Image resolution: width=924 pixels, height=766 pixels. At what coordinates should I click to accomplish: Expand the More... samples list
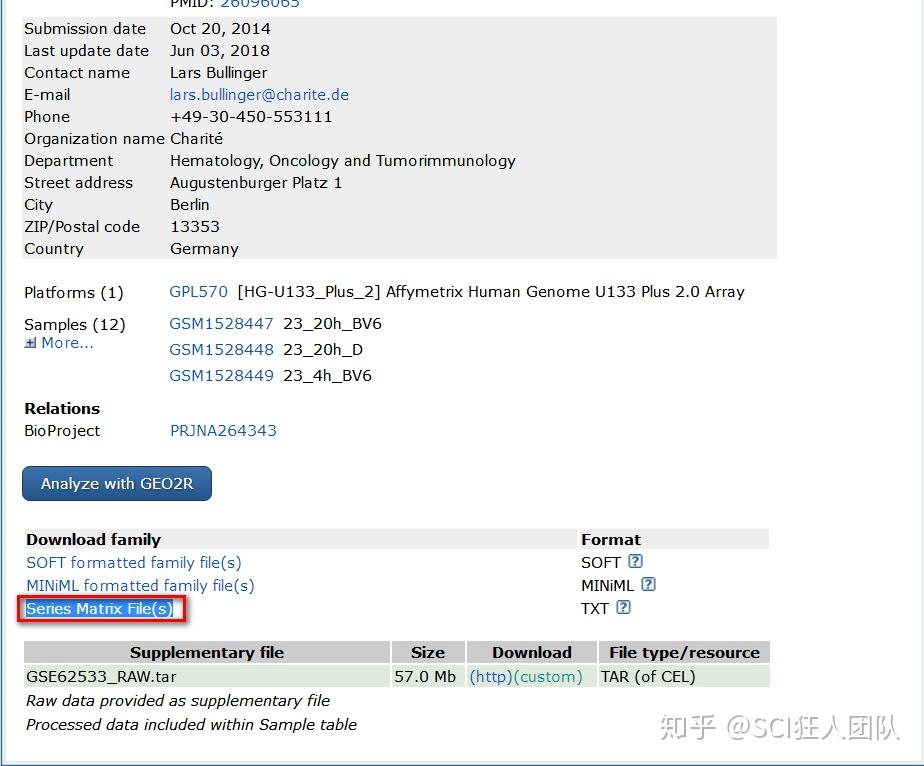click(60, 343)
